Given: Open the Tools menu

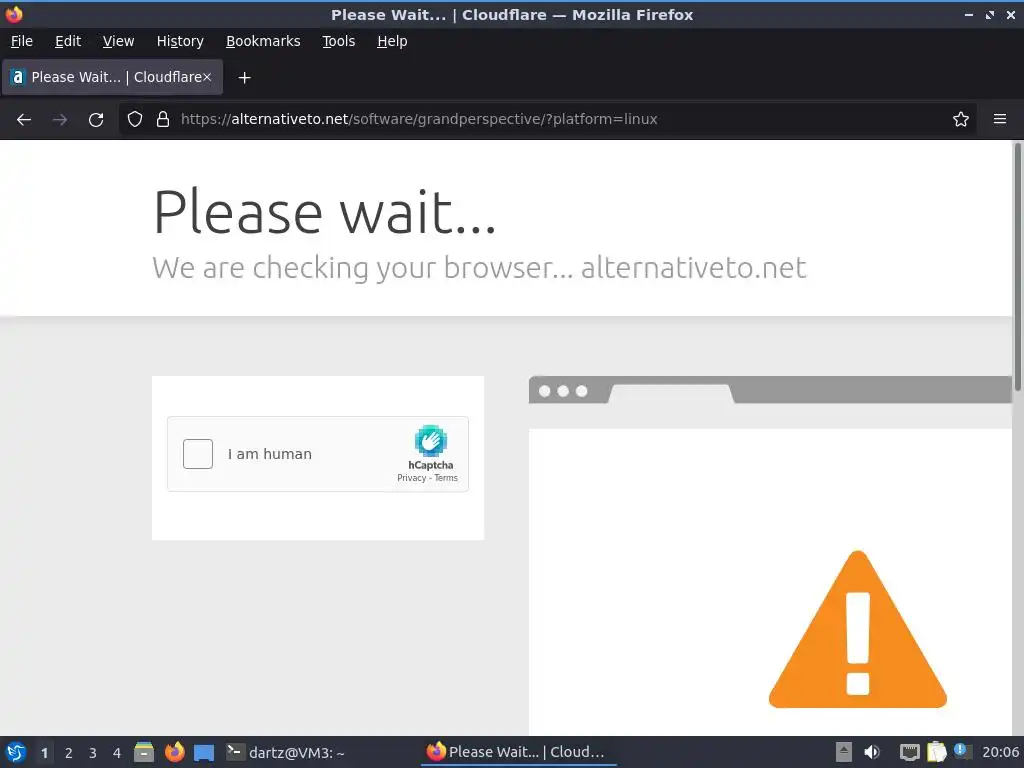Looking at the screenshot, I should click(x=338, y=41).
